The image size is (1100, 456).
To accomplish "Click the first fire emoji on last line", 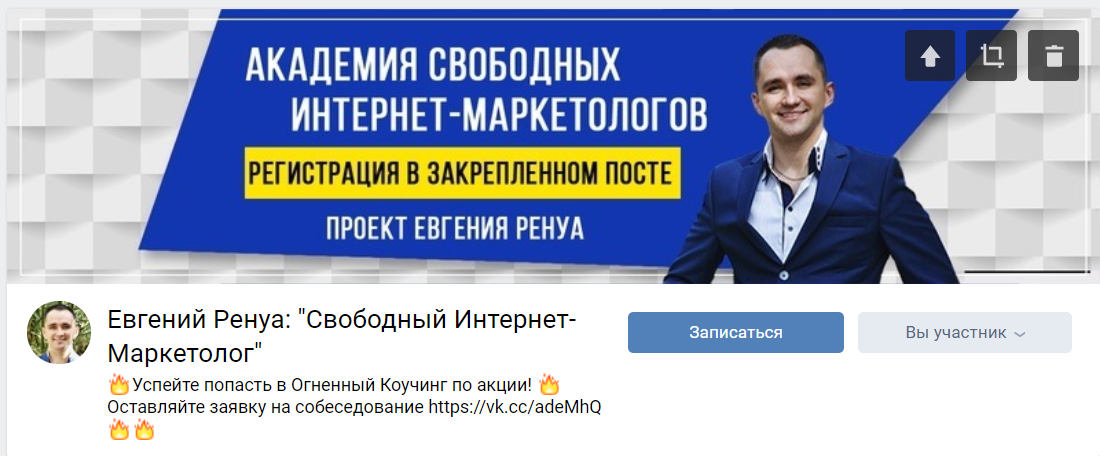I will click(x=119, y=429).
